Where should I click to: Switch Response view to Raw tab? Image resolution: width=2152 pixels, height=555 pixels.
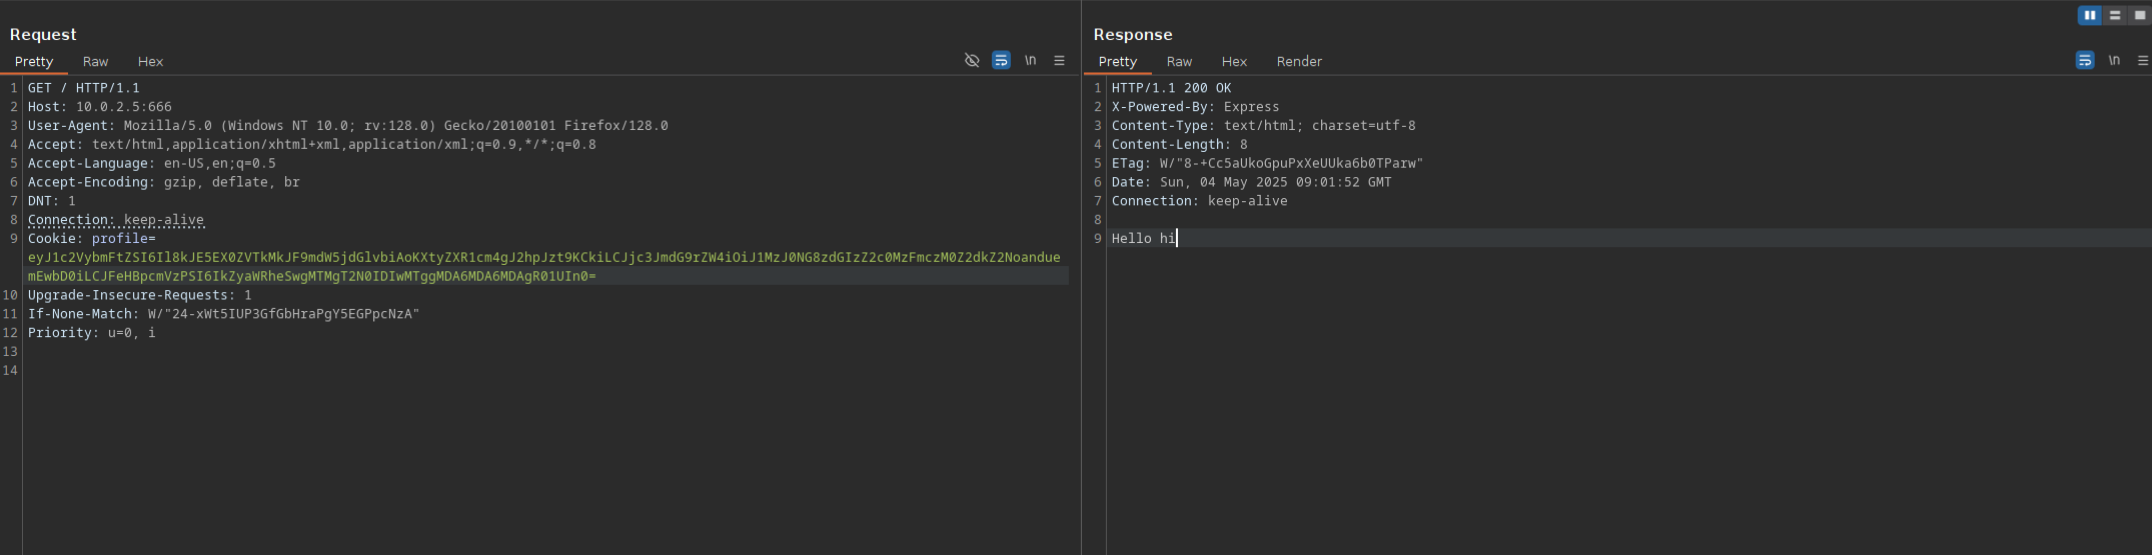[x=1179, y=62]
